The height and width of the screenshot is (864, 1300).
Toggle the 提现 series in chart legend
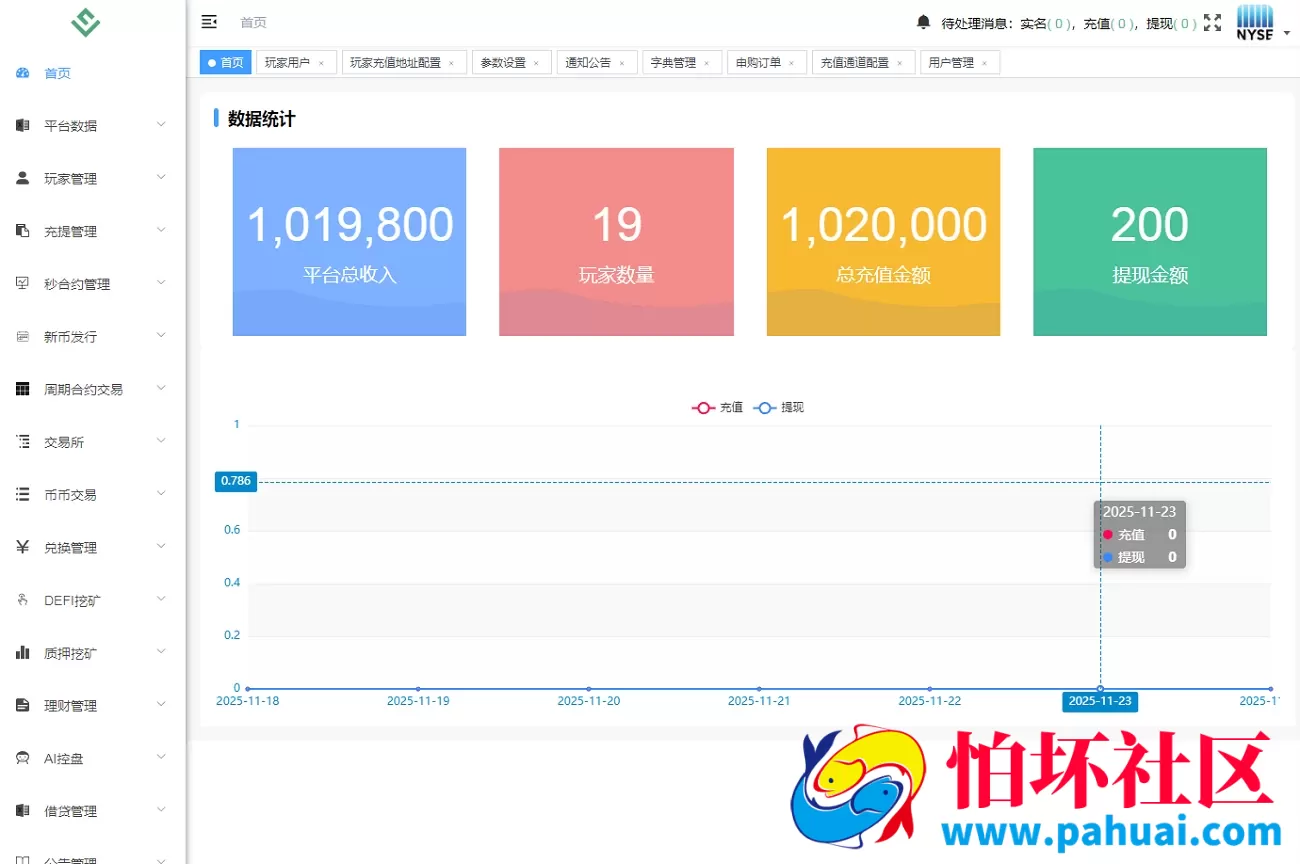779,407
